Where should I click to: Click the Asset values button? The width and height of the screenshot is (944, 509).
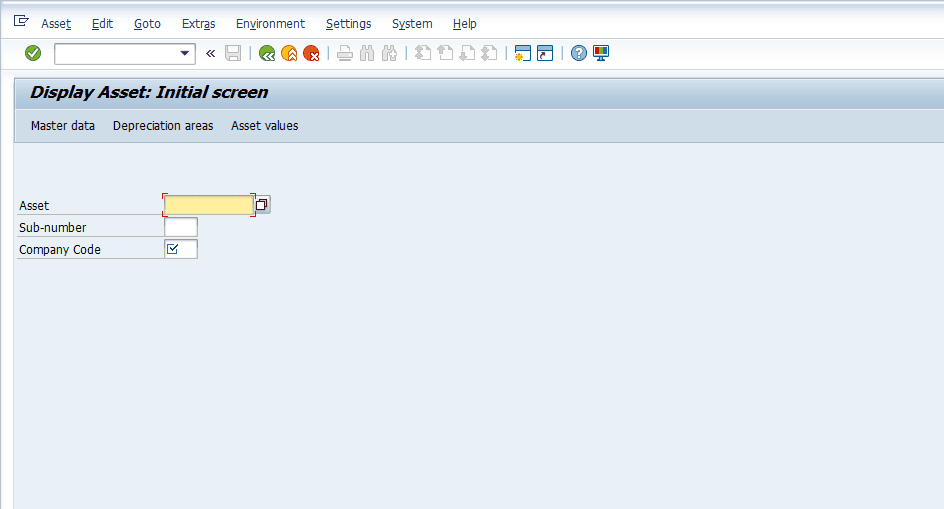[265, 126]
